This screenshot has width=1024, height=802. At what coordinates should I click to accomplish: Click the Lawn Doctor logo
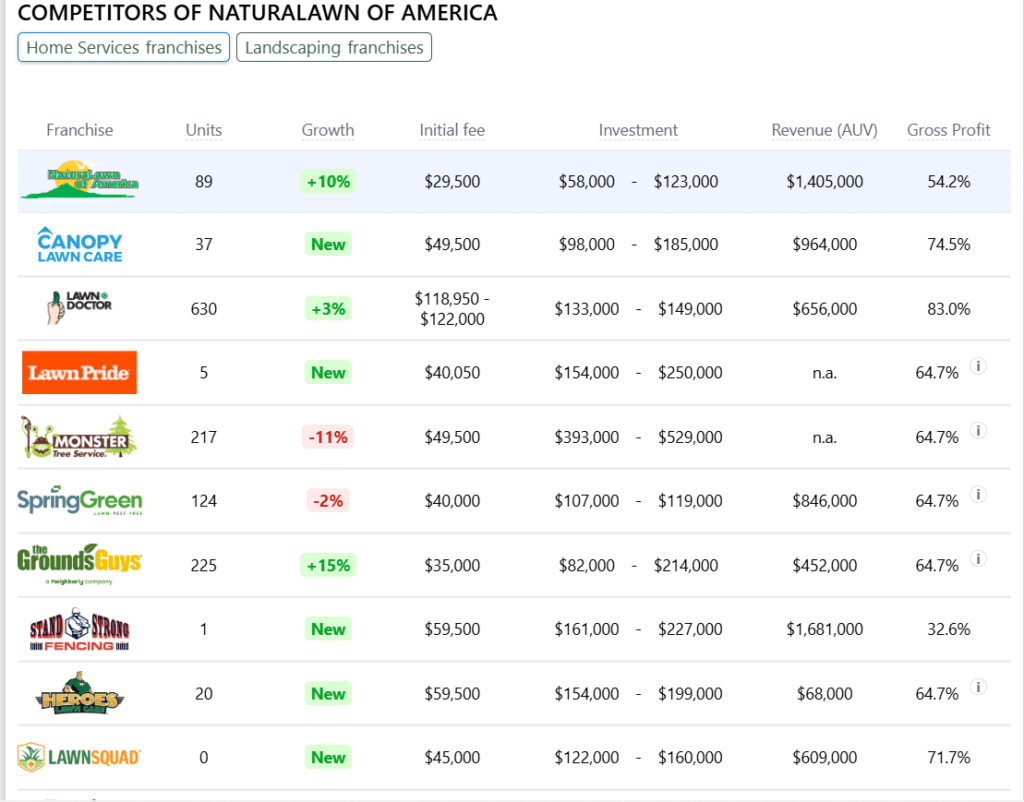(x=79, y=308)
